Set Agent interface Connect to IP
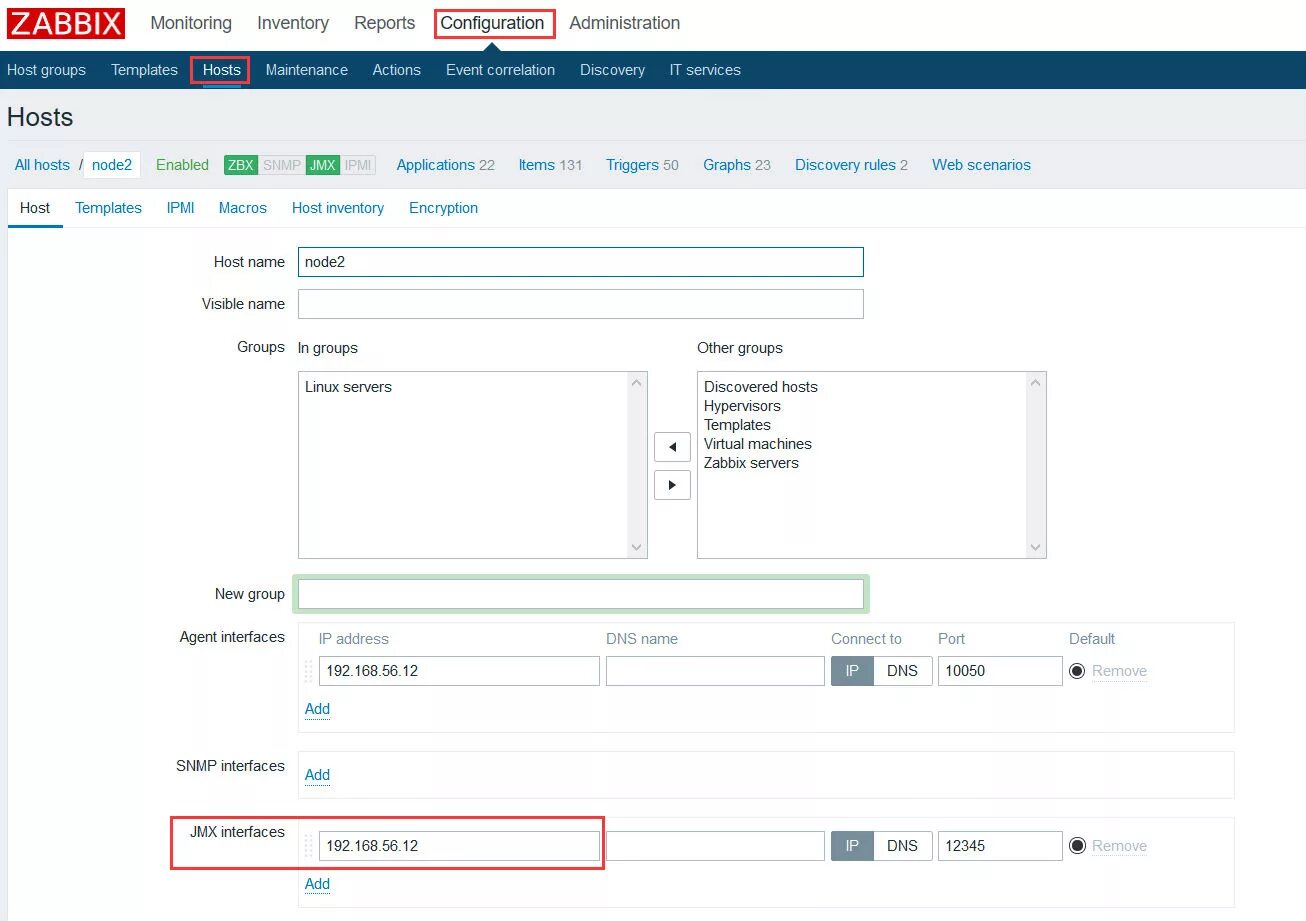Screen dimensions: 1306x921 [852, 671]
